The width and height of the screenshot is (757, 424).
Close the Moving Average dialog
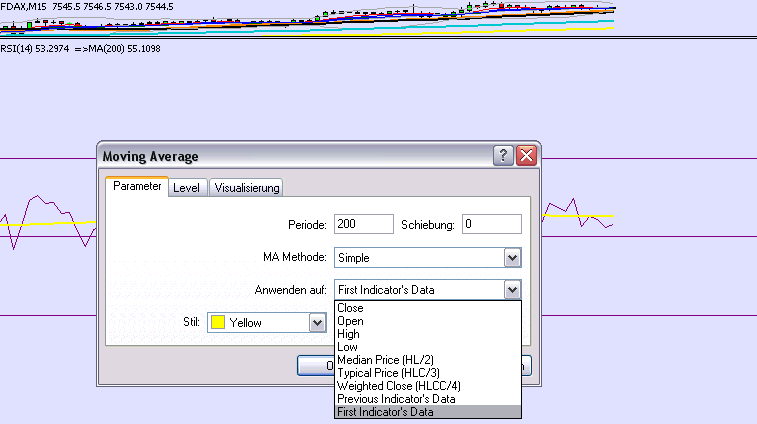(x=526, y=156)
